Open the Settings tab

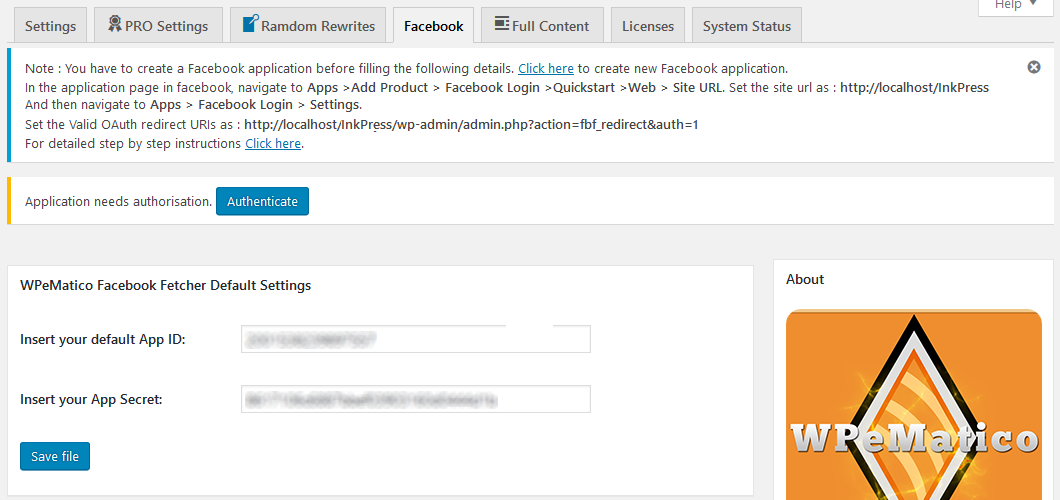51,26
